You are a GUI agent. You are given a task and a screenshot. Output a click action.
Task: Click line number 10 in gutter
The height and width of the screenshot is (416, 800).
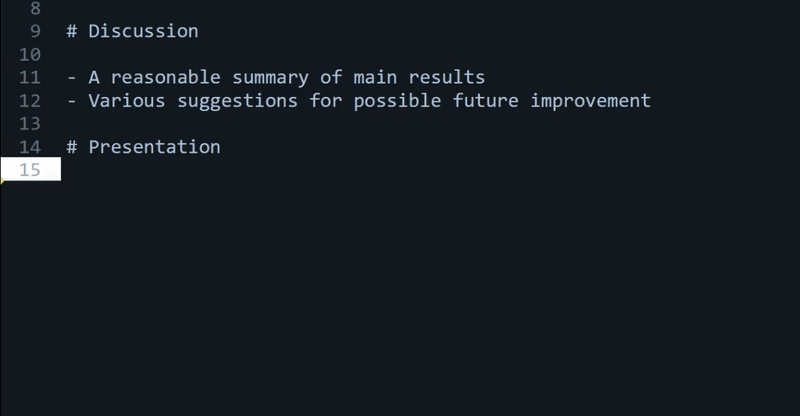tap(30, 55)
